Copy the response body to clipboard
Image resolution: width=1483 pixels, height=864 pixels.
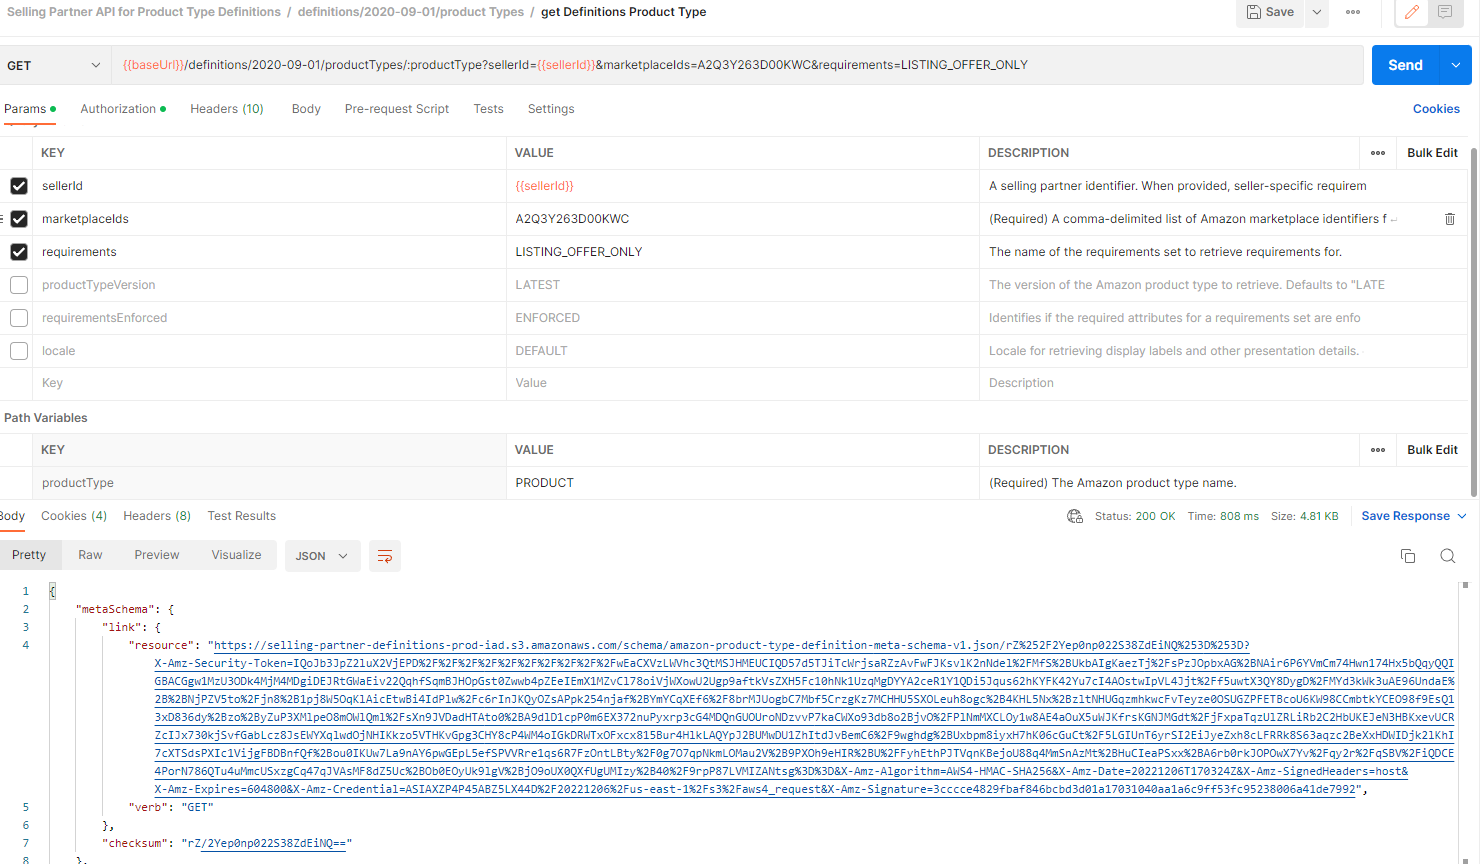pos(1408,556)
